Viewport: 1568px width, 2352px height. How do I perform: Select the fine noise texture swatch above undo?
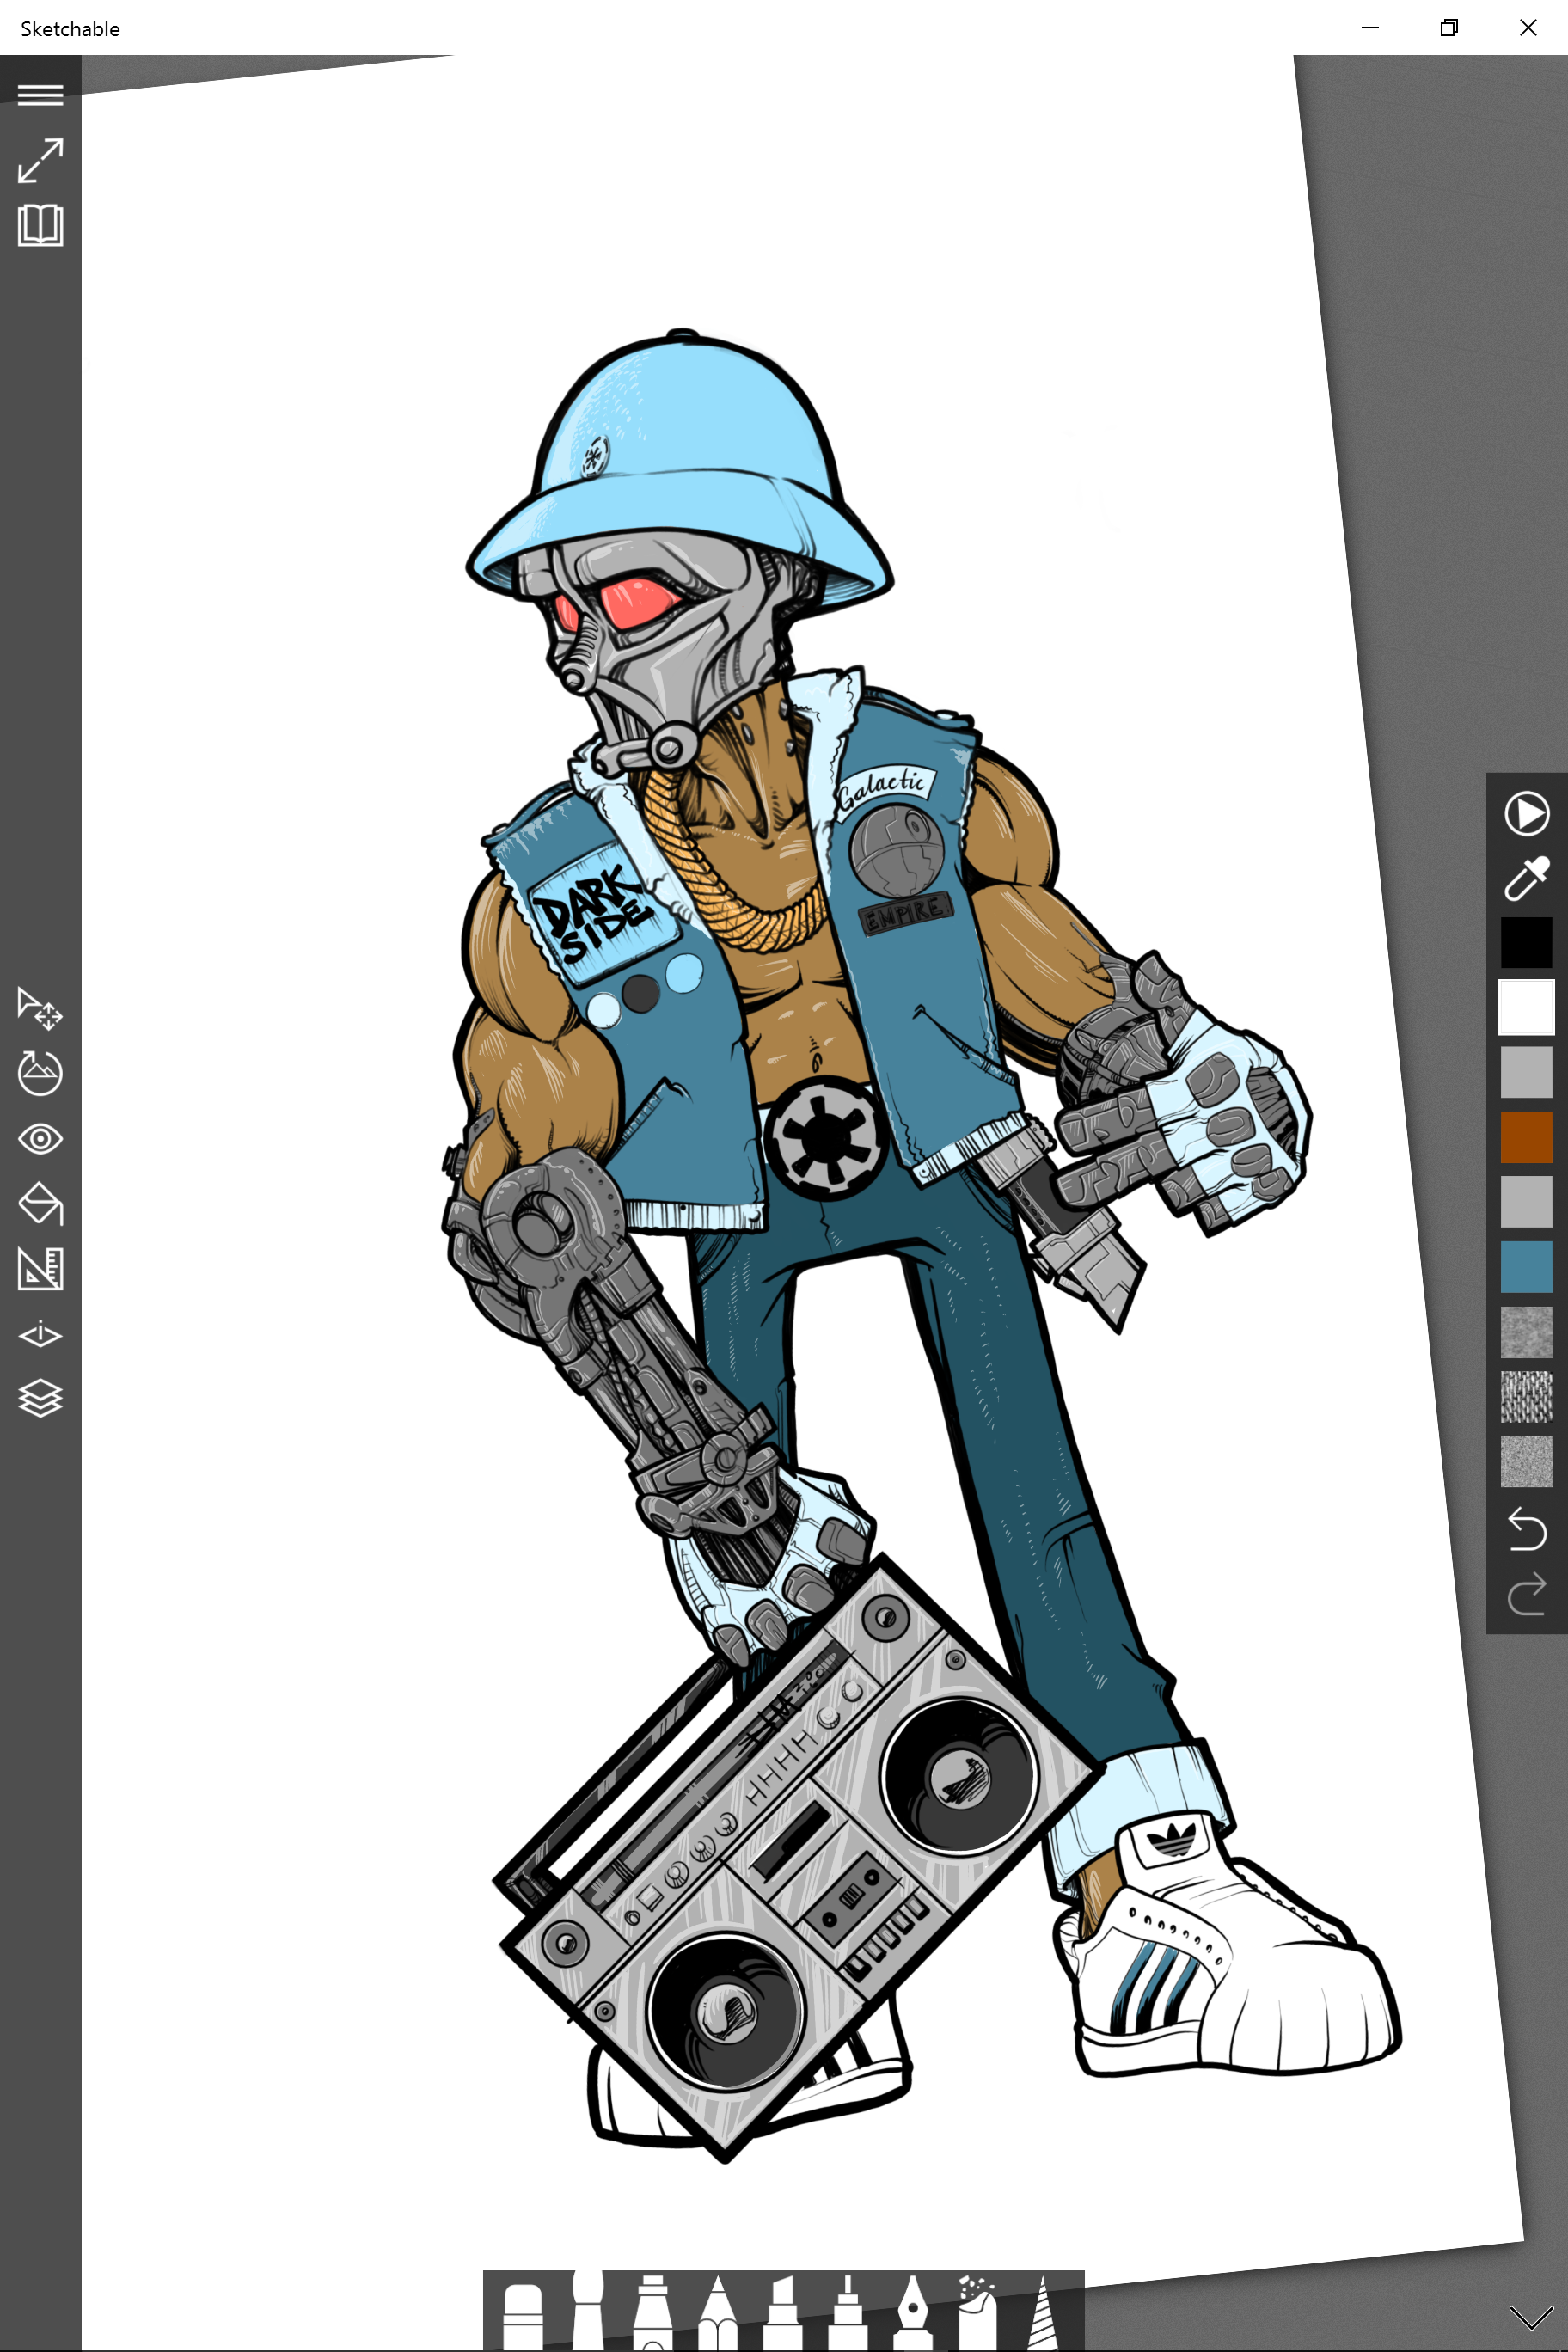(1526, 1462)
